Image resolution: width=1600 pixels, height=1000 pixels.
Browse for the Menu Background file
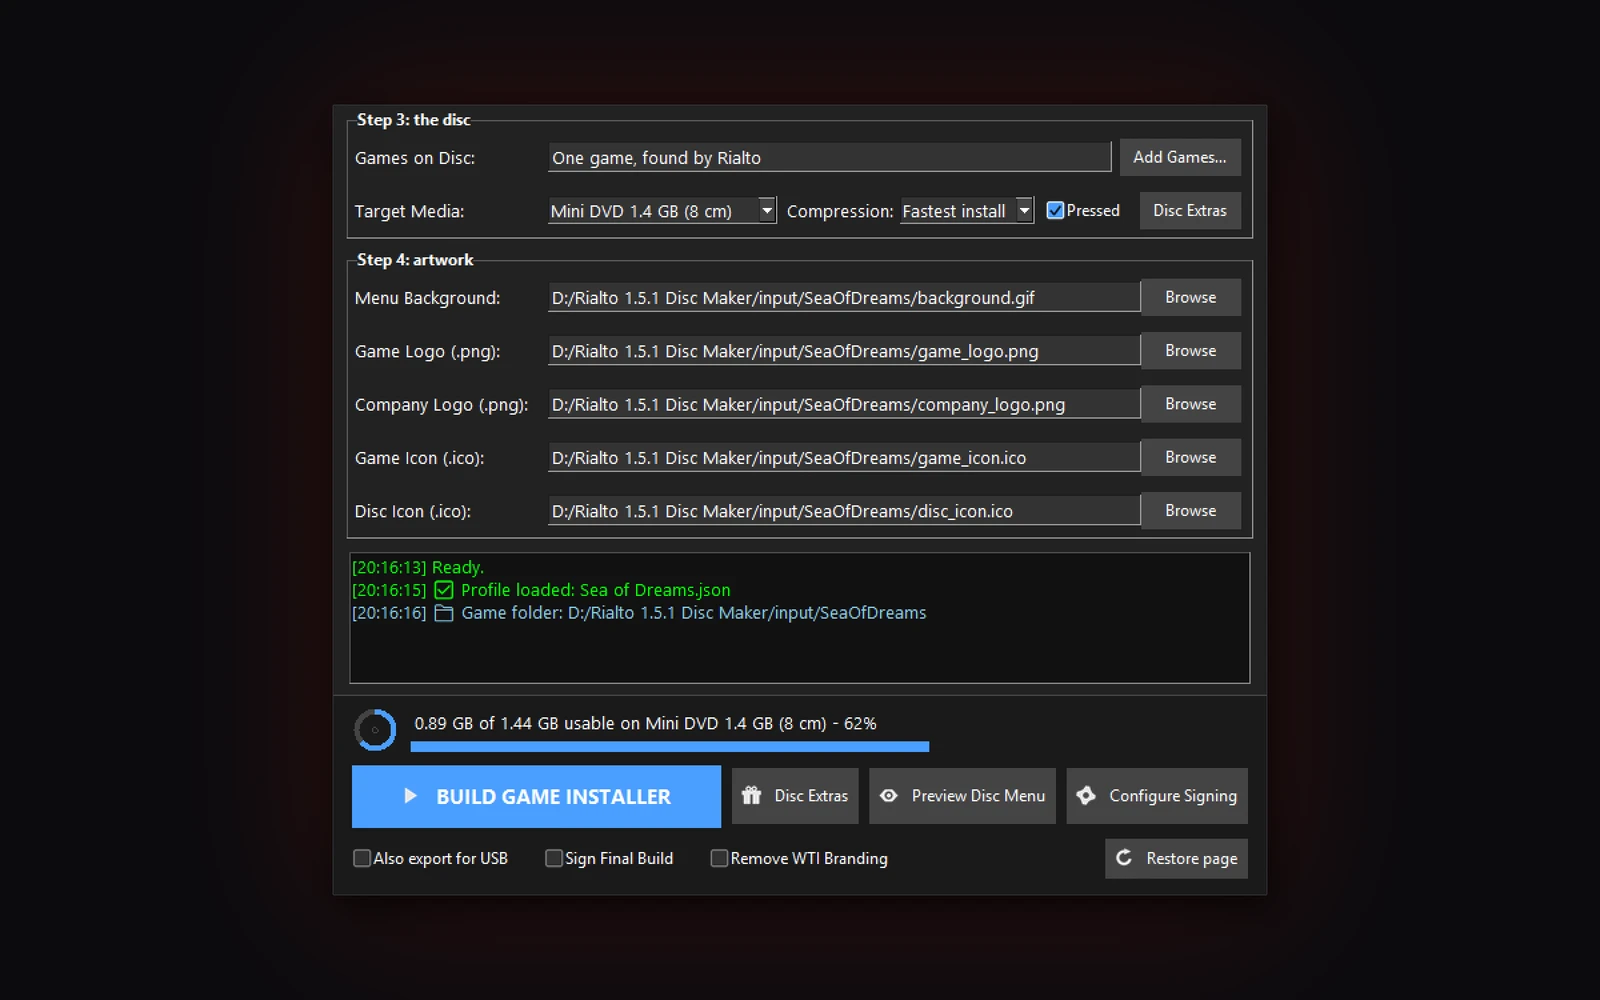(x=1191, y=297)
